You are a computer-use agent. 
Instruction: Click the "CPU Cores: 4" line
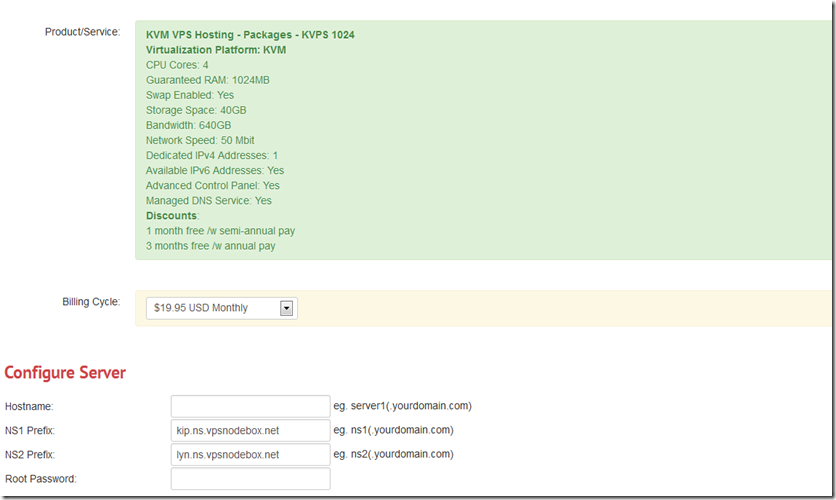pos(177,65)
